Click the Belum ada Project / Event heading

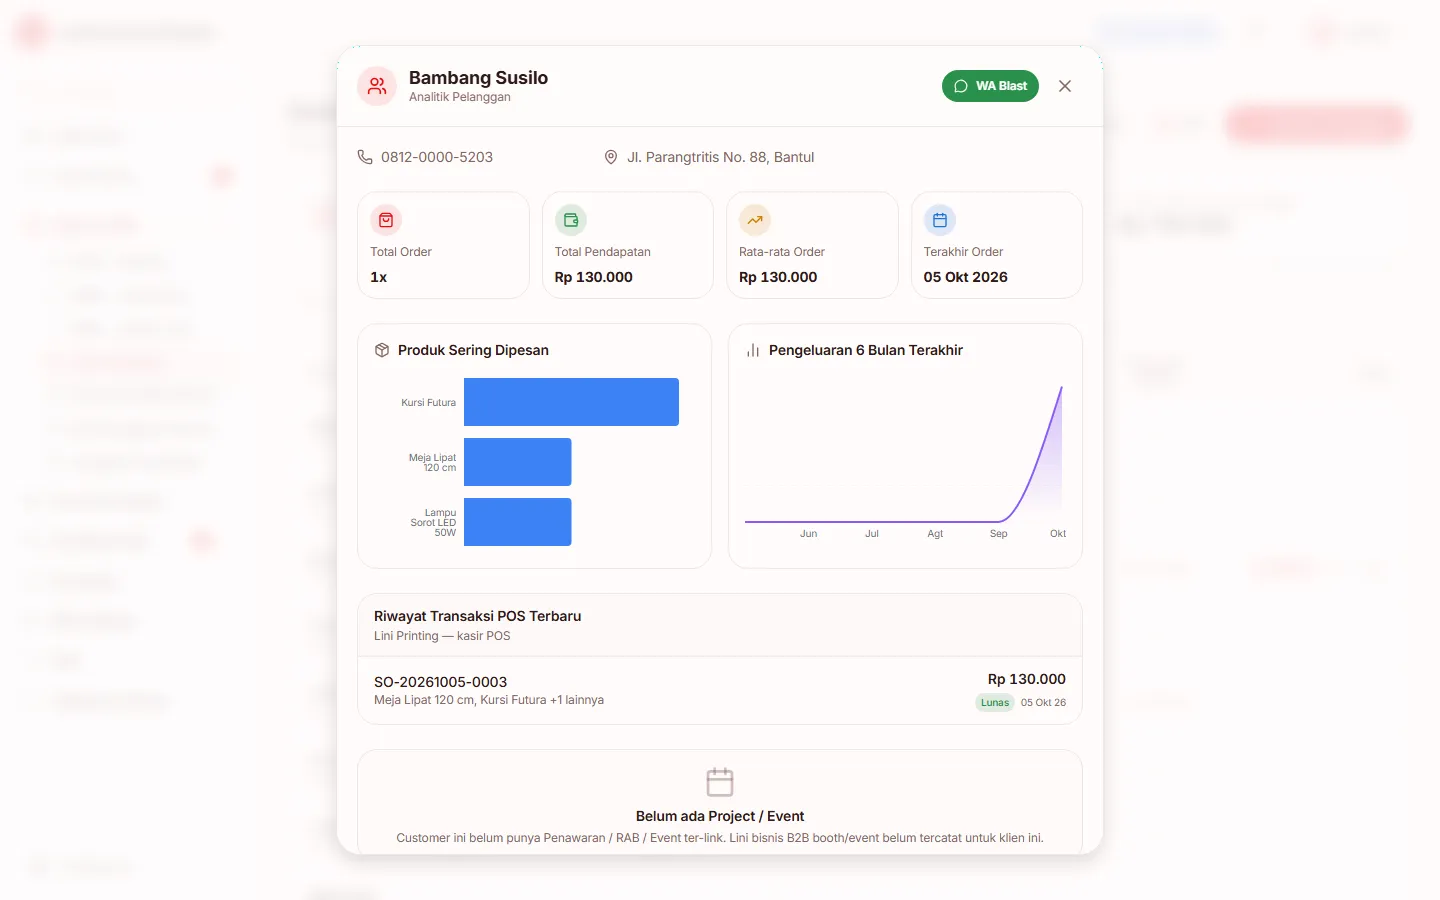click(720, 816)
